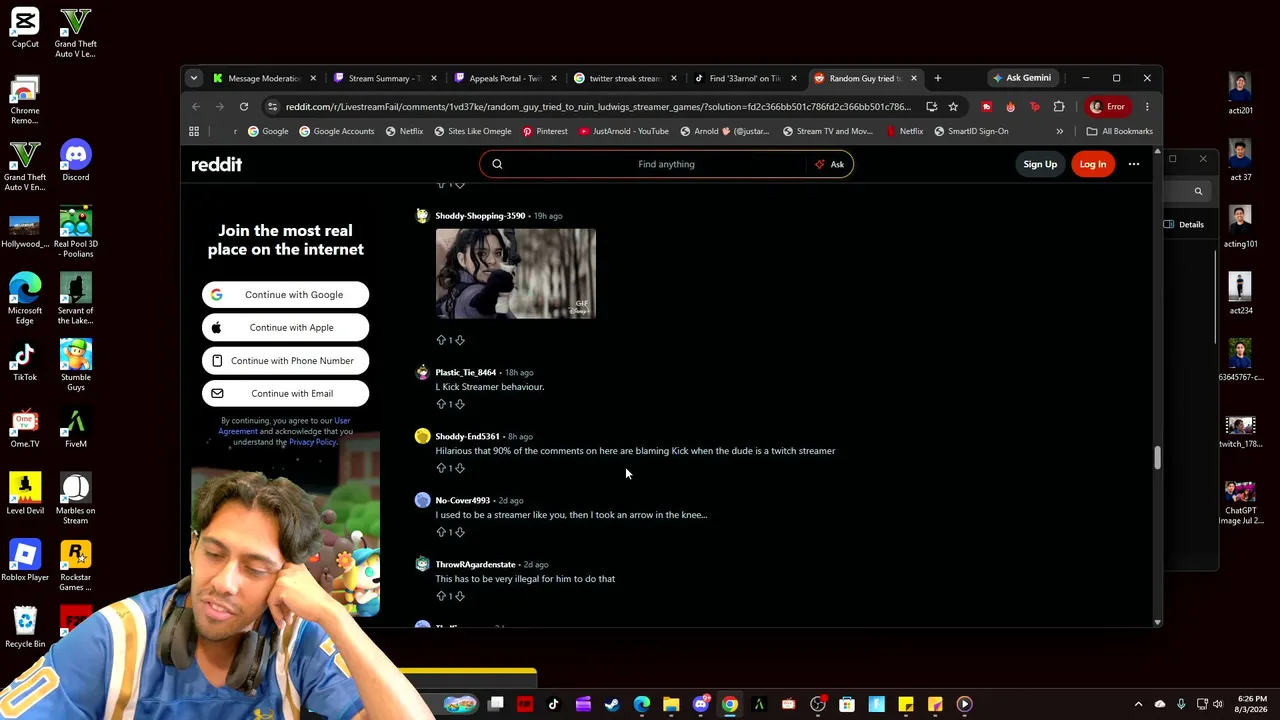
Task: Upvote the Plastic_Tie_8464 comment
Action: coord(441,404)
